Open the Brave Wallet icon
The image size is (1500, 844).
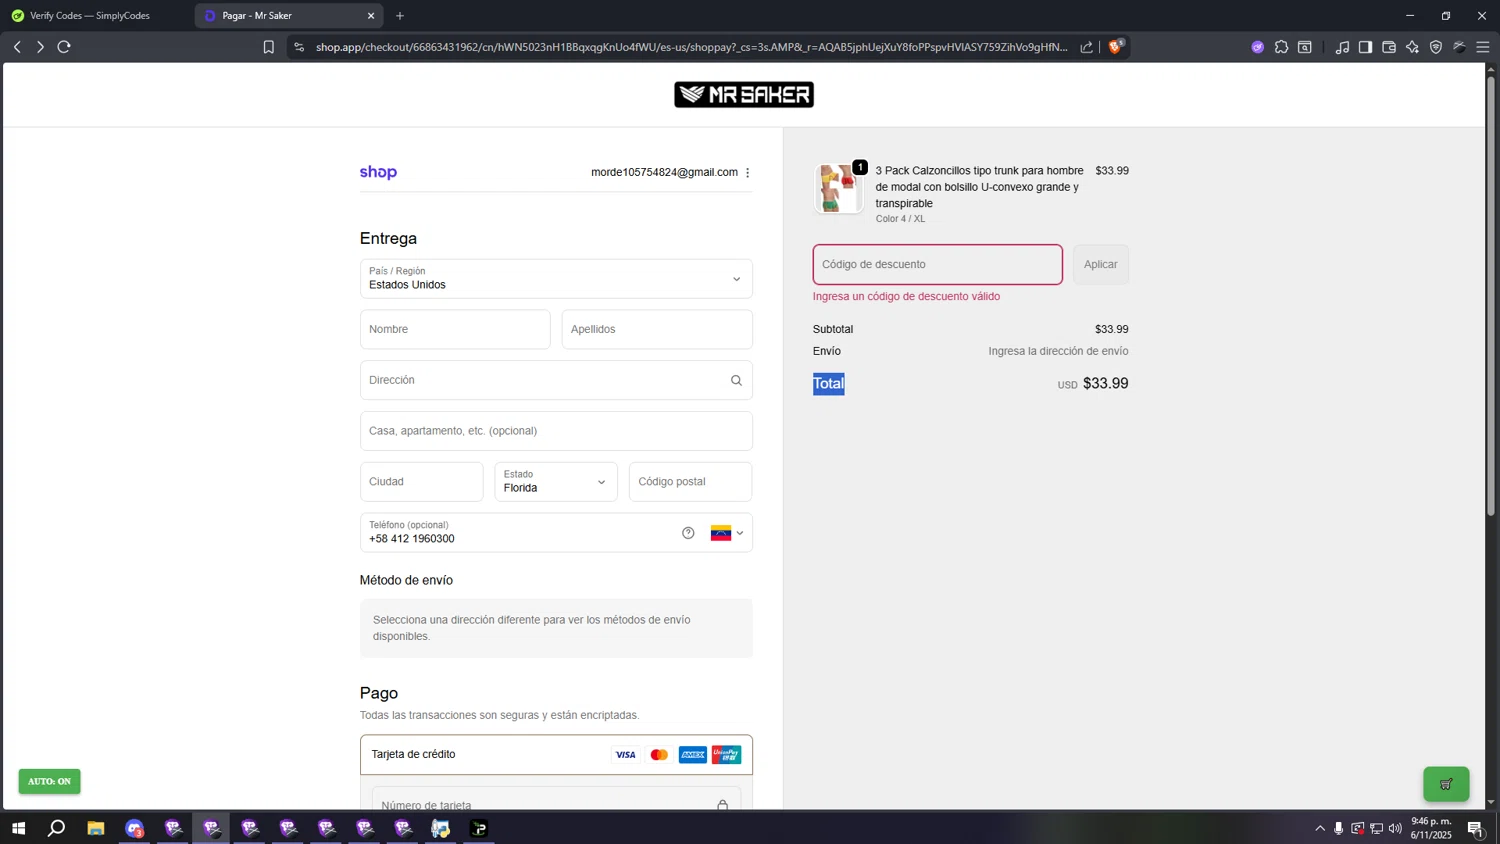coord(1389,47)
